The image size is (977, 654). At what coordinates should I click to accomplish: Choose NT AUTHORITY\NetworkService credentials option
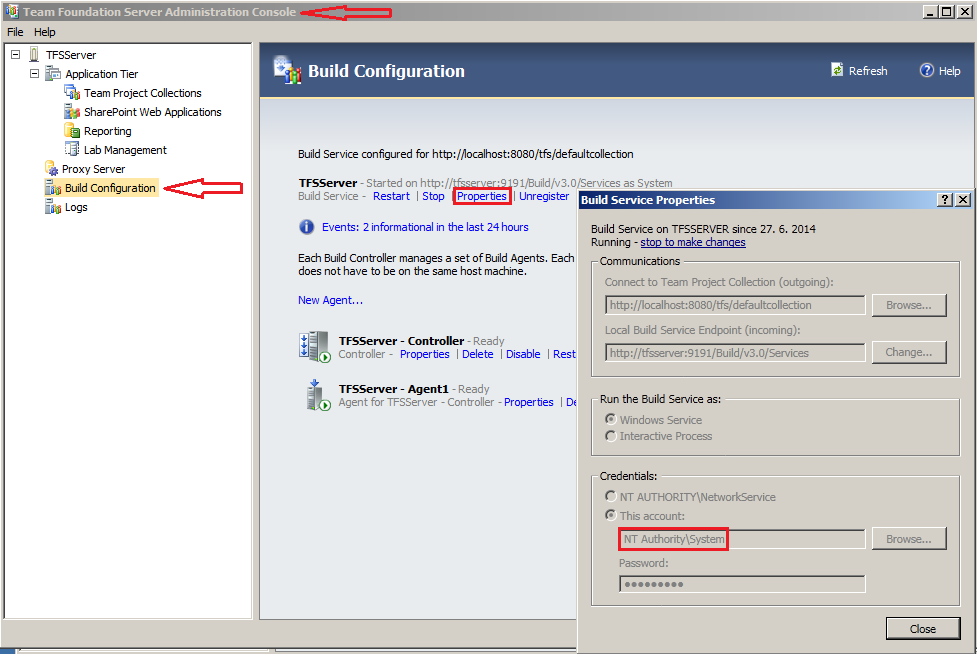pyautogui.click(x=611, y=496)
